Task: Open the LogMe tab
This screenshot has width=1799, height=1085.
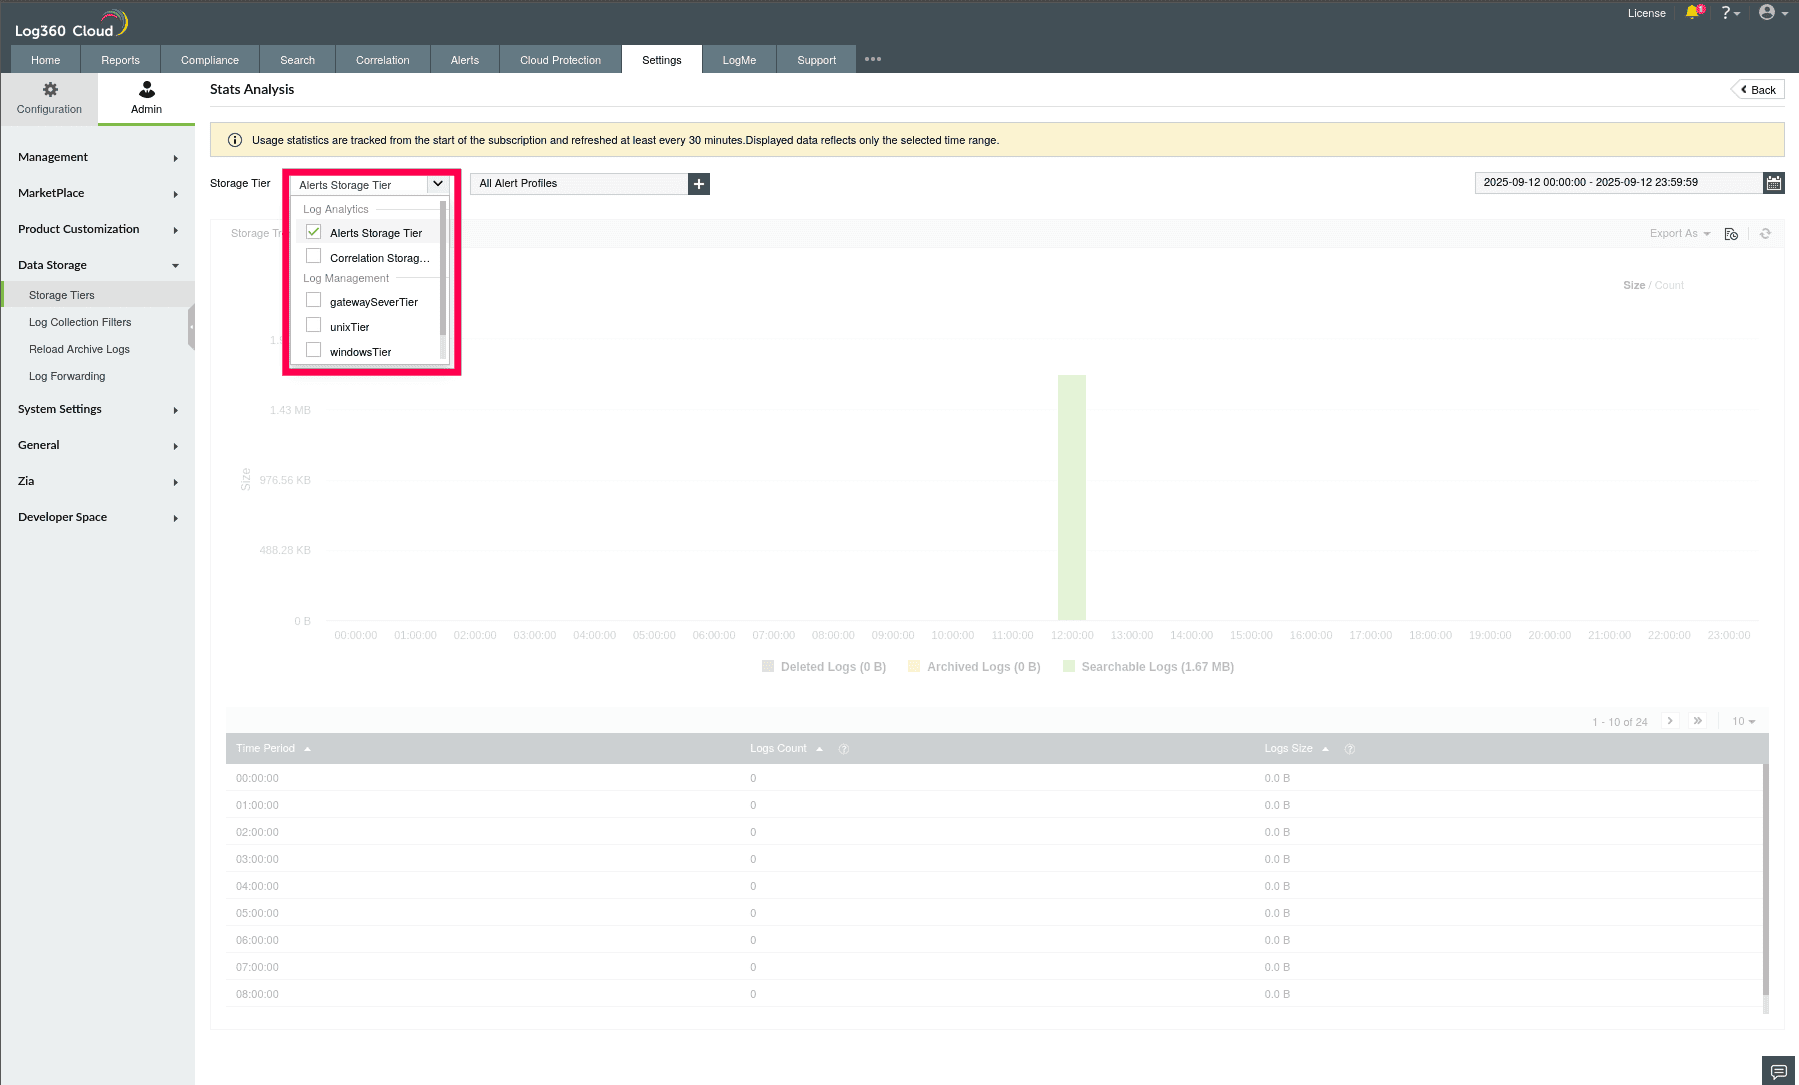Action: (x=740, y=60)
